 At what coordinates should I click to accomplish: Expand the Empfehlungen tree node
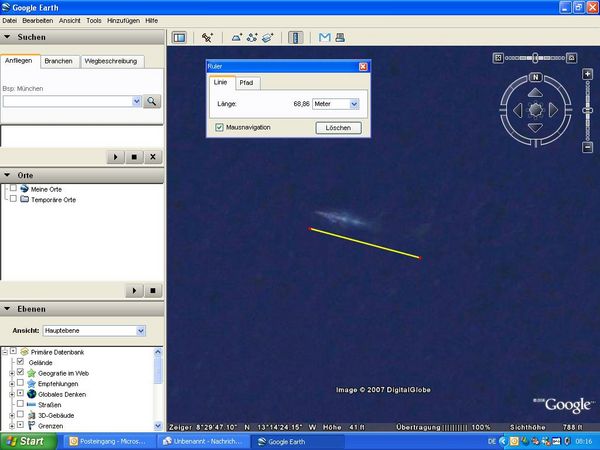pos(12,383)
